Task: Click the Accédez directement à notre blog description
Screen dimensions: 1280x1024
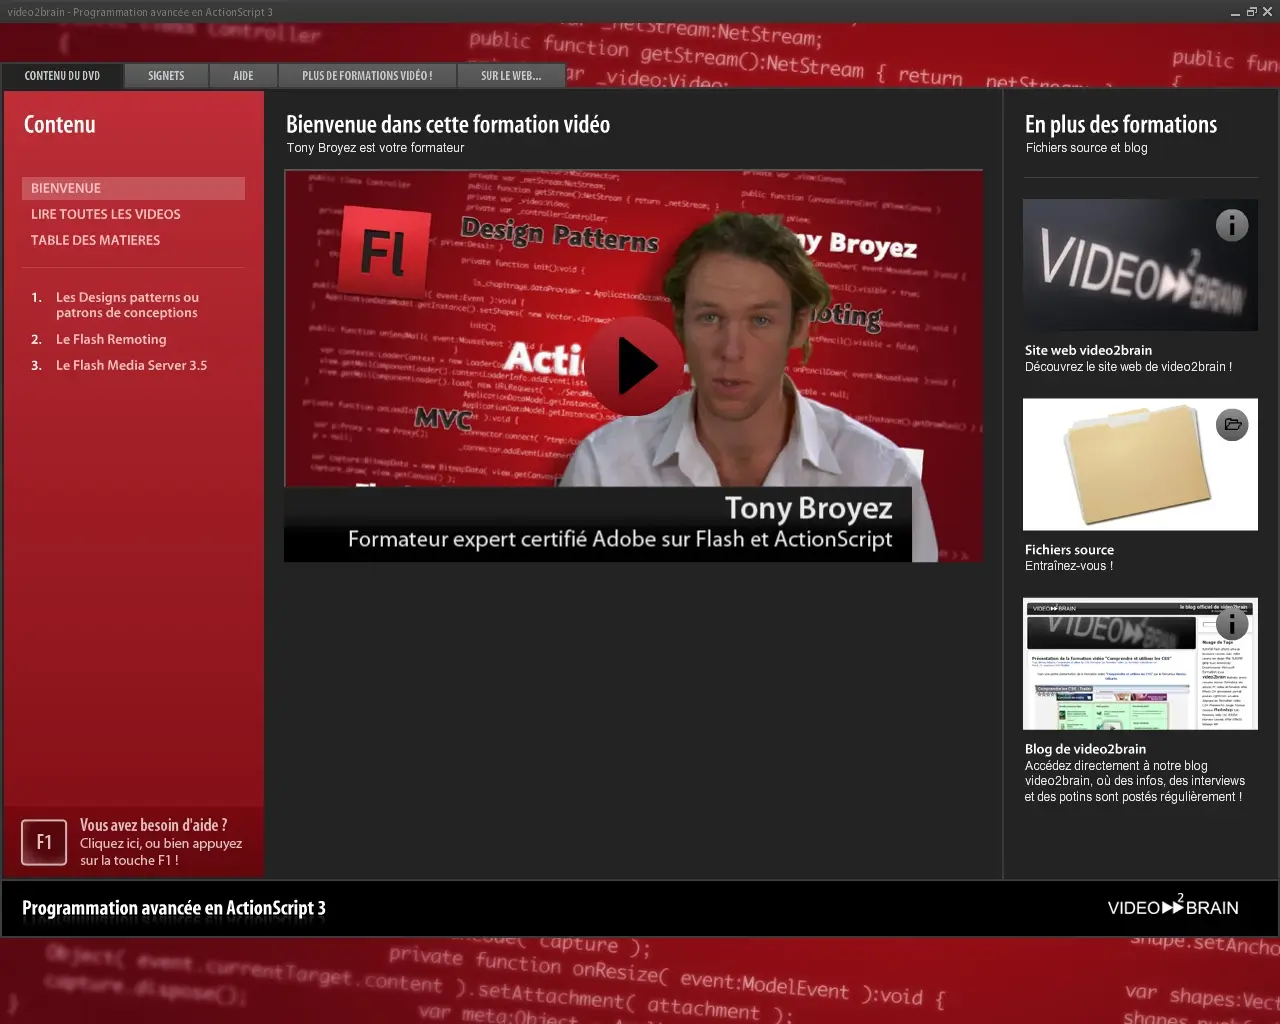Action: (x=1134, y=781)
